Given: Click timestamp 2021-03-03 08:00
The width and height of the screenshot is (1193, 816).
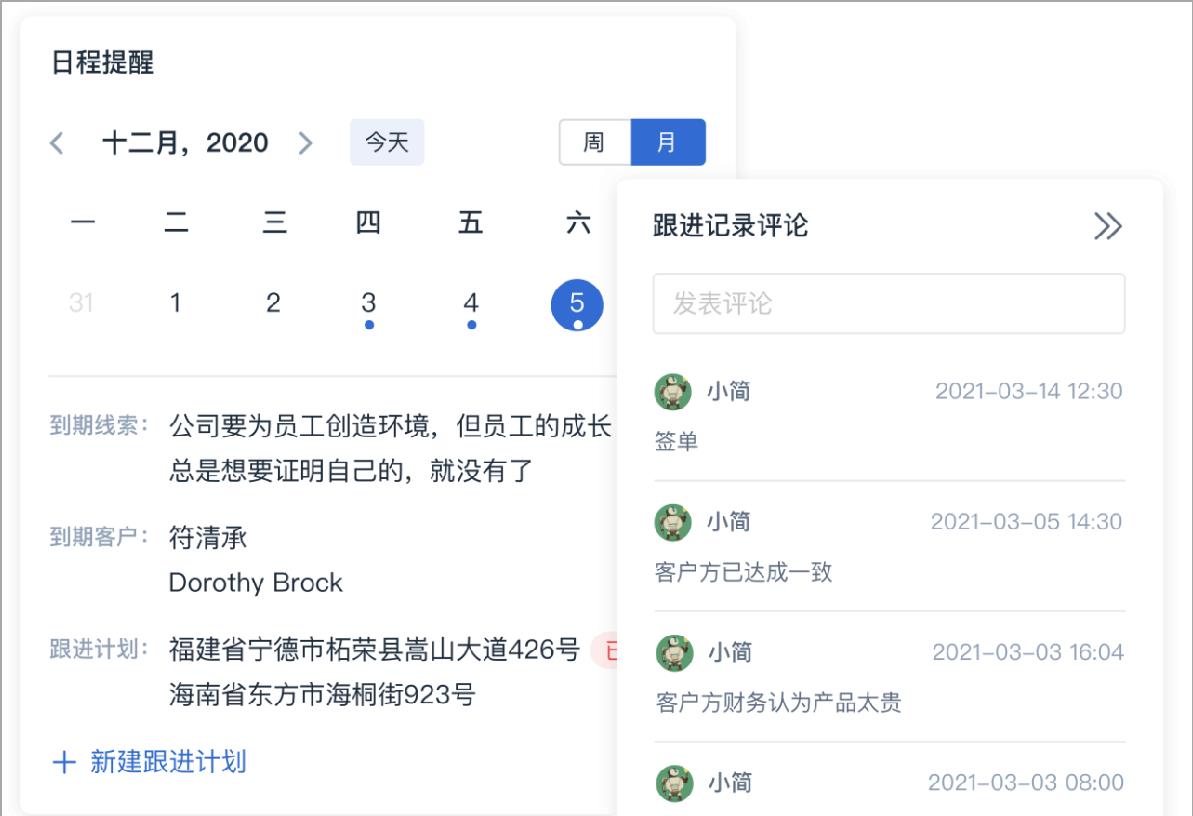Looking at the screenshot, I should pos(1026,783).
